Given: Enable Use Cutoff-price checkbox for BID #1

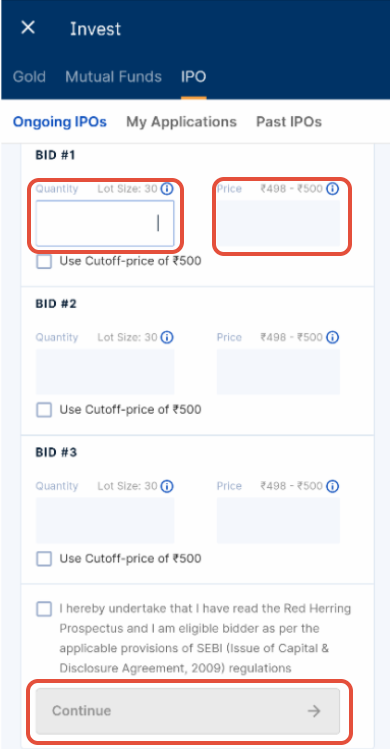Looking at the screenshot, I should pyautogui.click(x=44, y=262).
